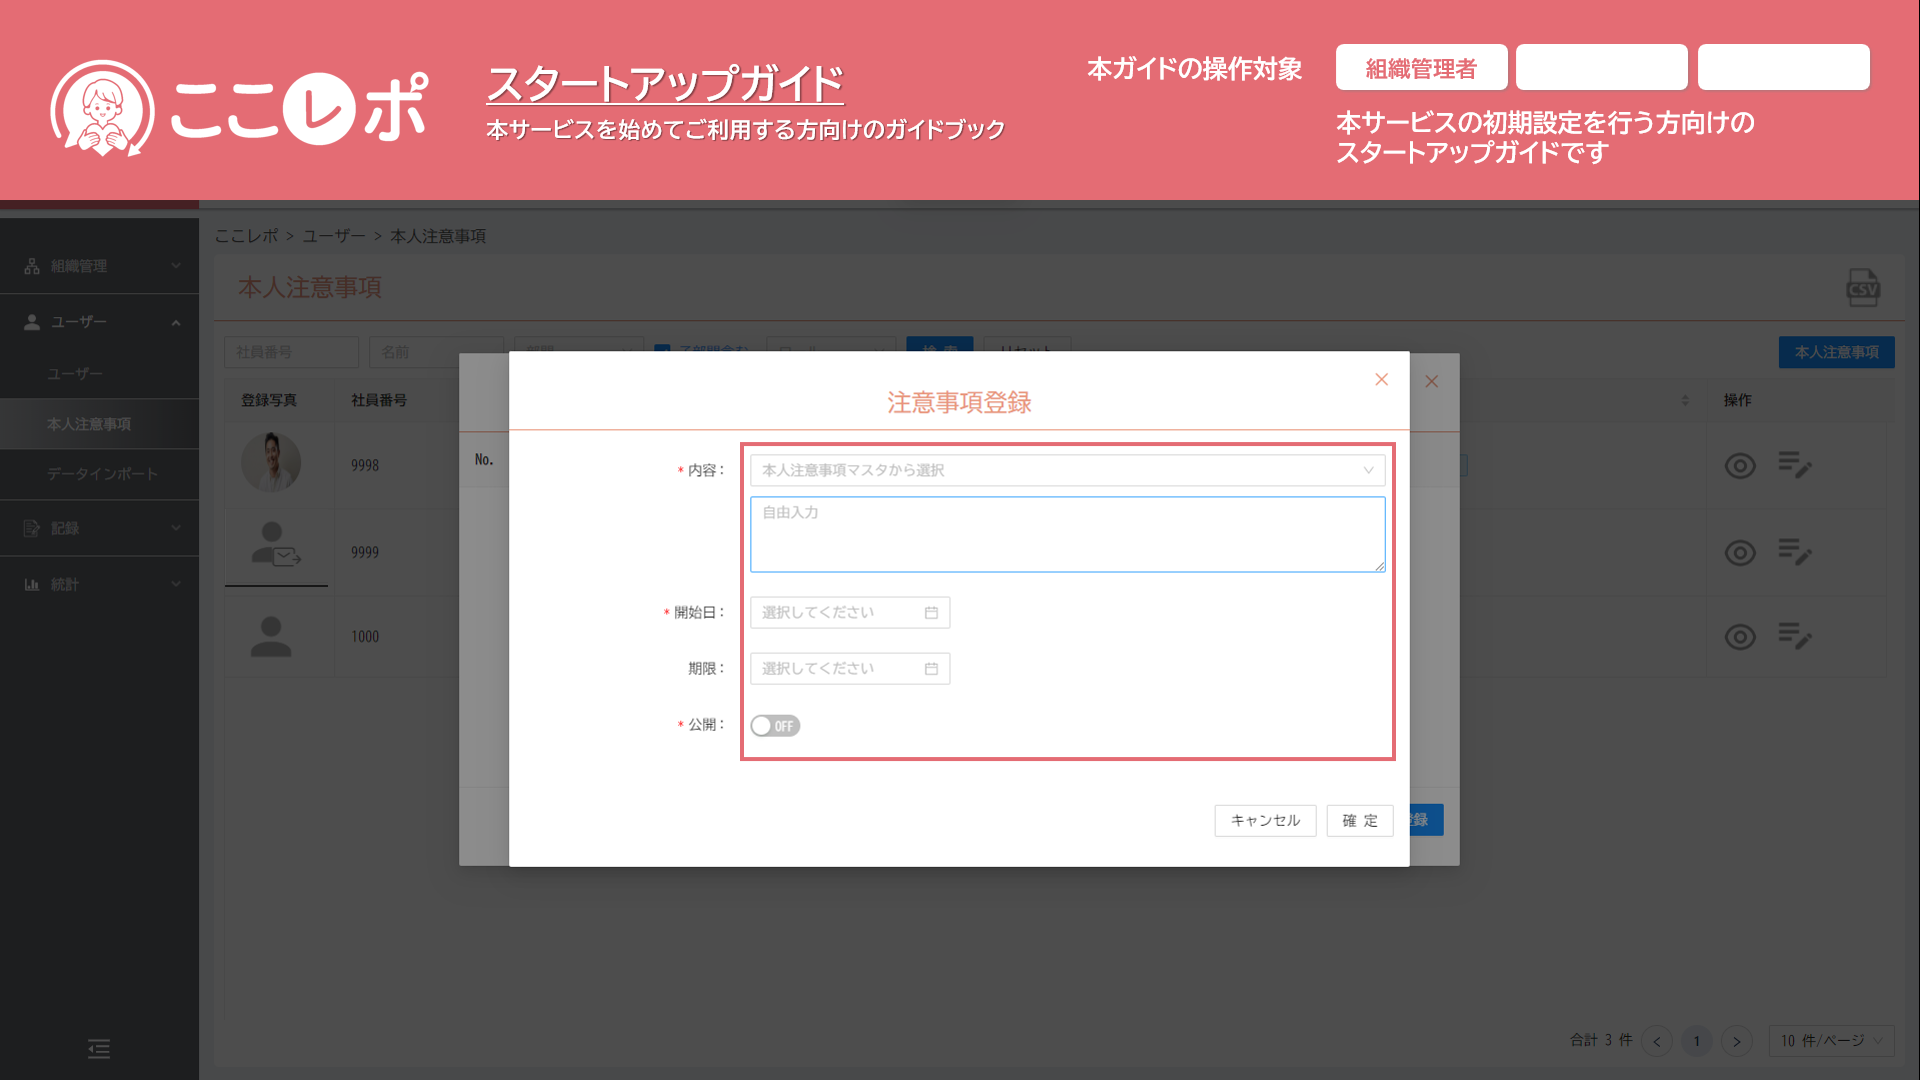
Task: Select 本人注意事項 in sidebar menu
Action: click(89, 424)
